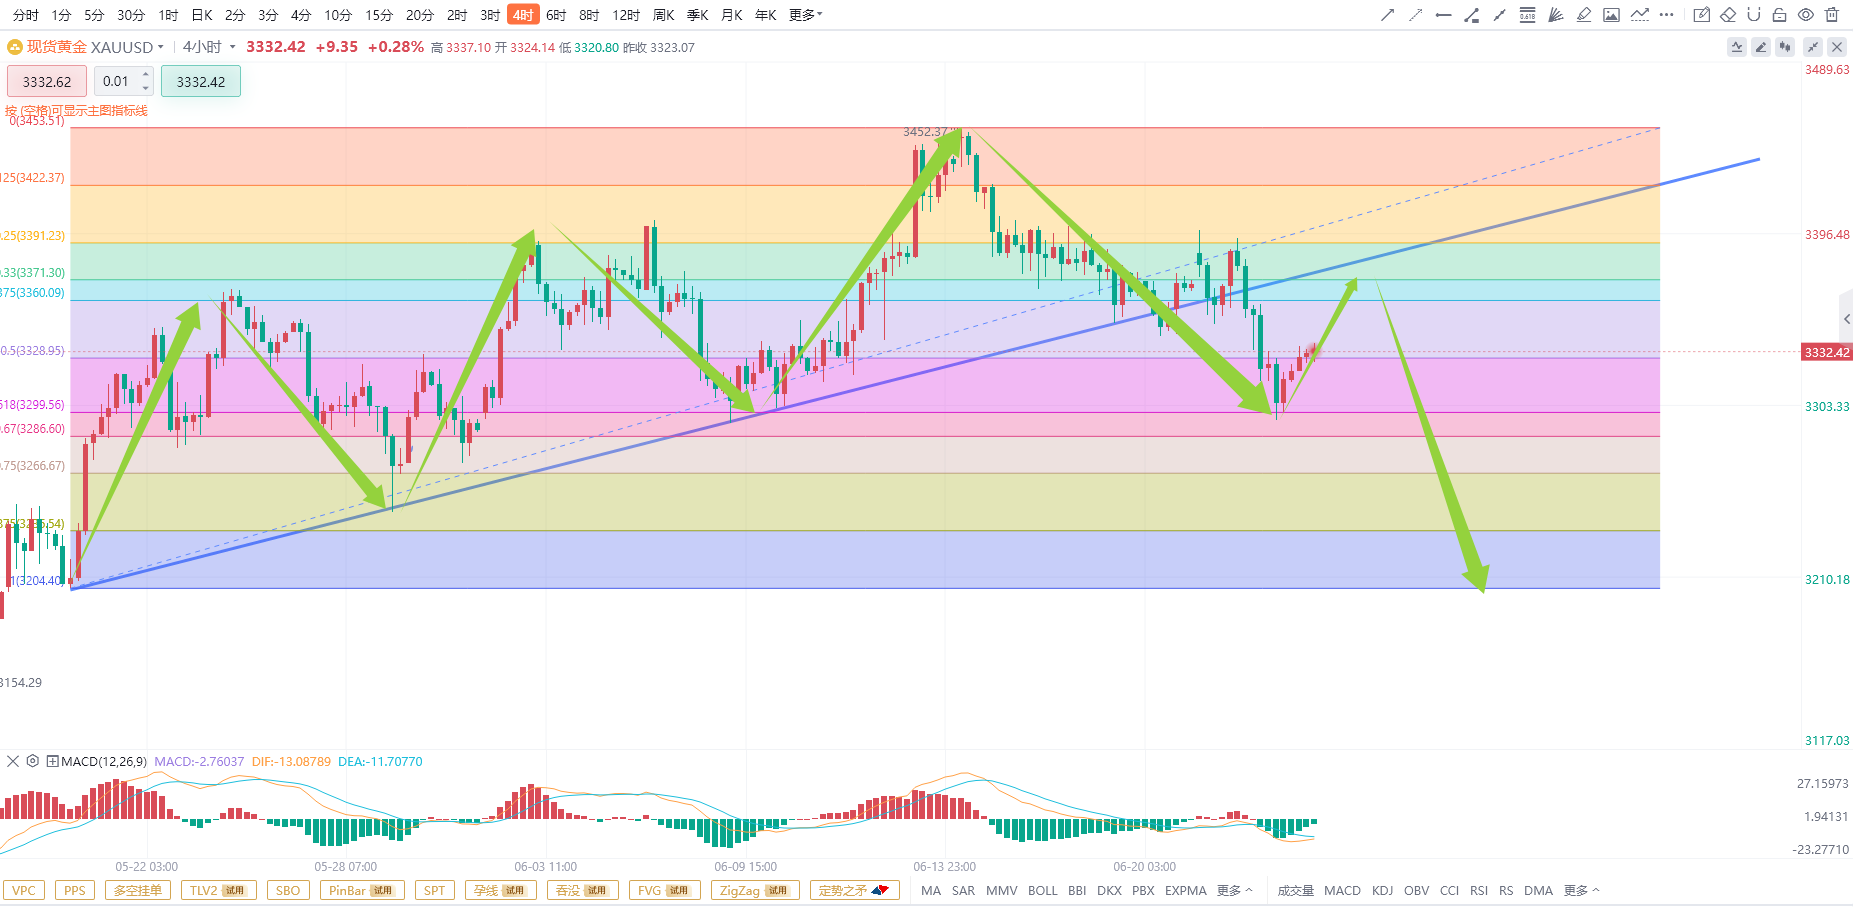Select the highlighter marker tool
1853x912 pixels.
pyautogui.click(x=1583, y=15)
